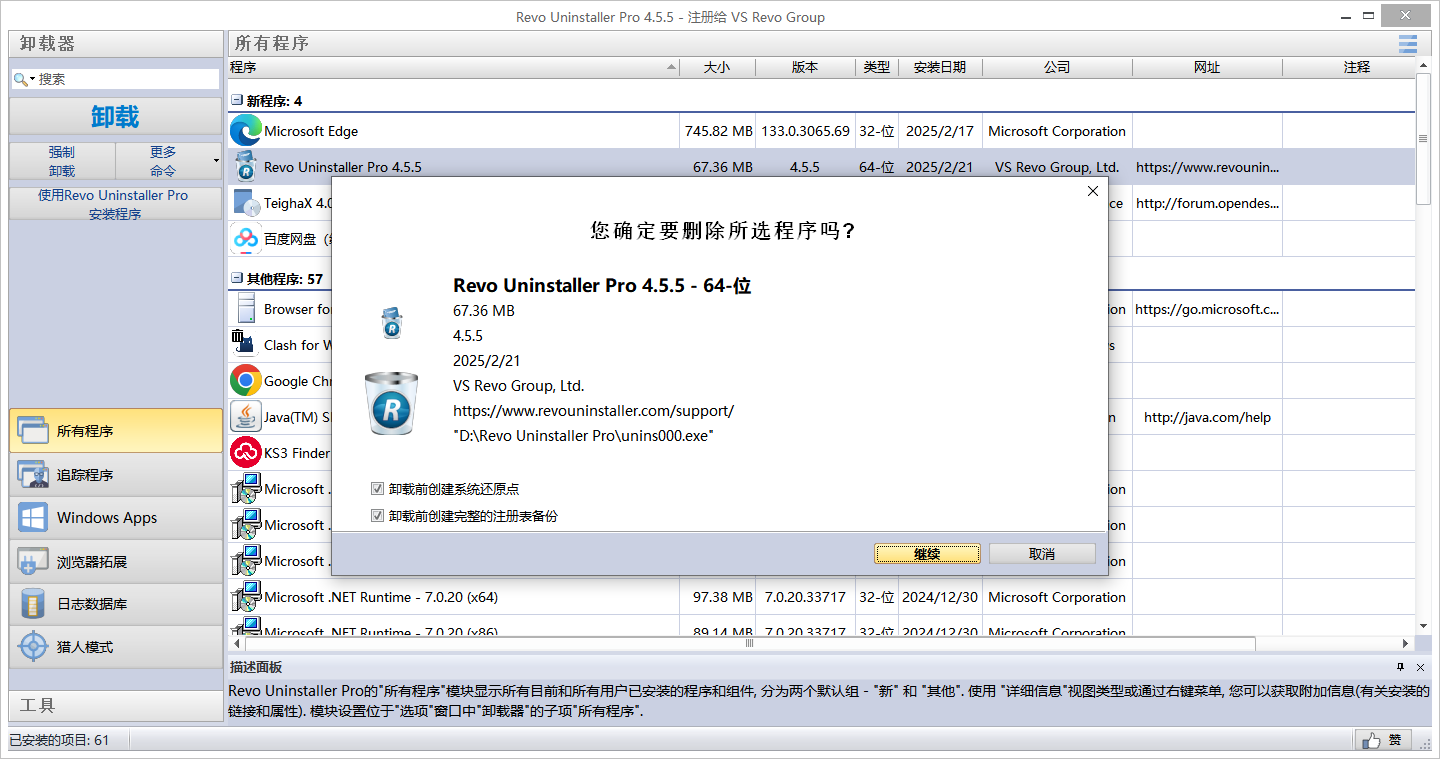
Task: Click the 程序 column sort arrow
Action: 671,68
